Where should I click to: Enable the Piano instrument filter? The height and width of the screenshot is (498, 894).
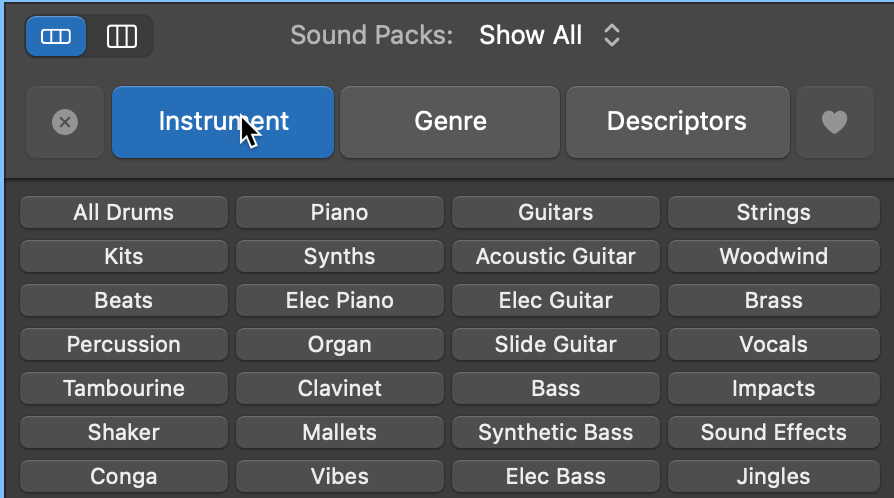[x=340, y=212]
